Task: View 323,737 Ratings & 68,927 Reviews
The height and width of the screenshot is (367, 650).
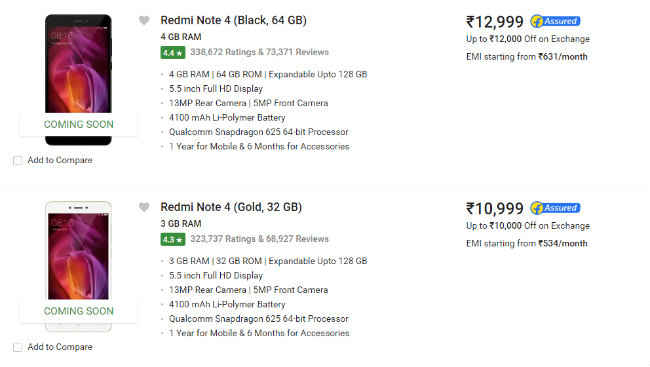Action: [259, 239]
